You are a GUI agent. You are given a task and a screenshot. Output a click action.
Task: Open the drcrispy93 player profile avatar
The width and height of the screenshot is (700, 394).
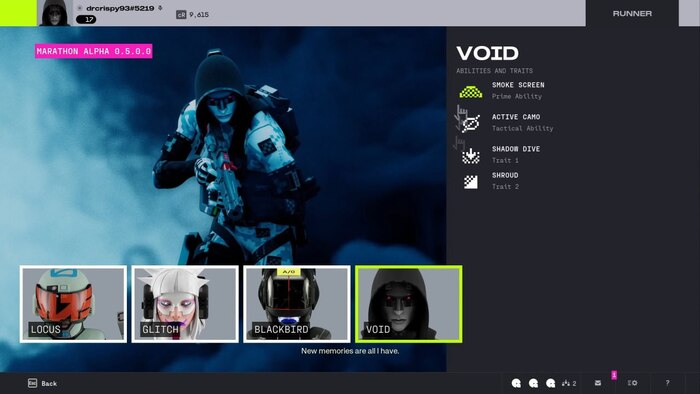54,13
